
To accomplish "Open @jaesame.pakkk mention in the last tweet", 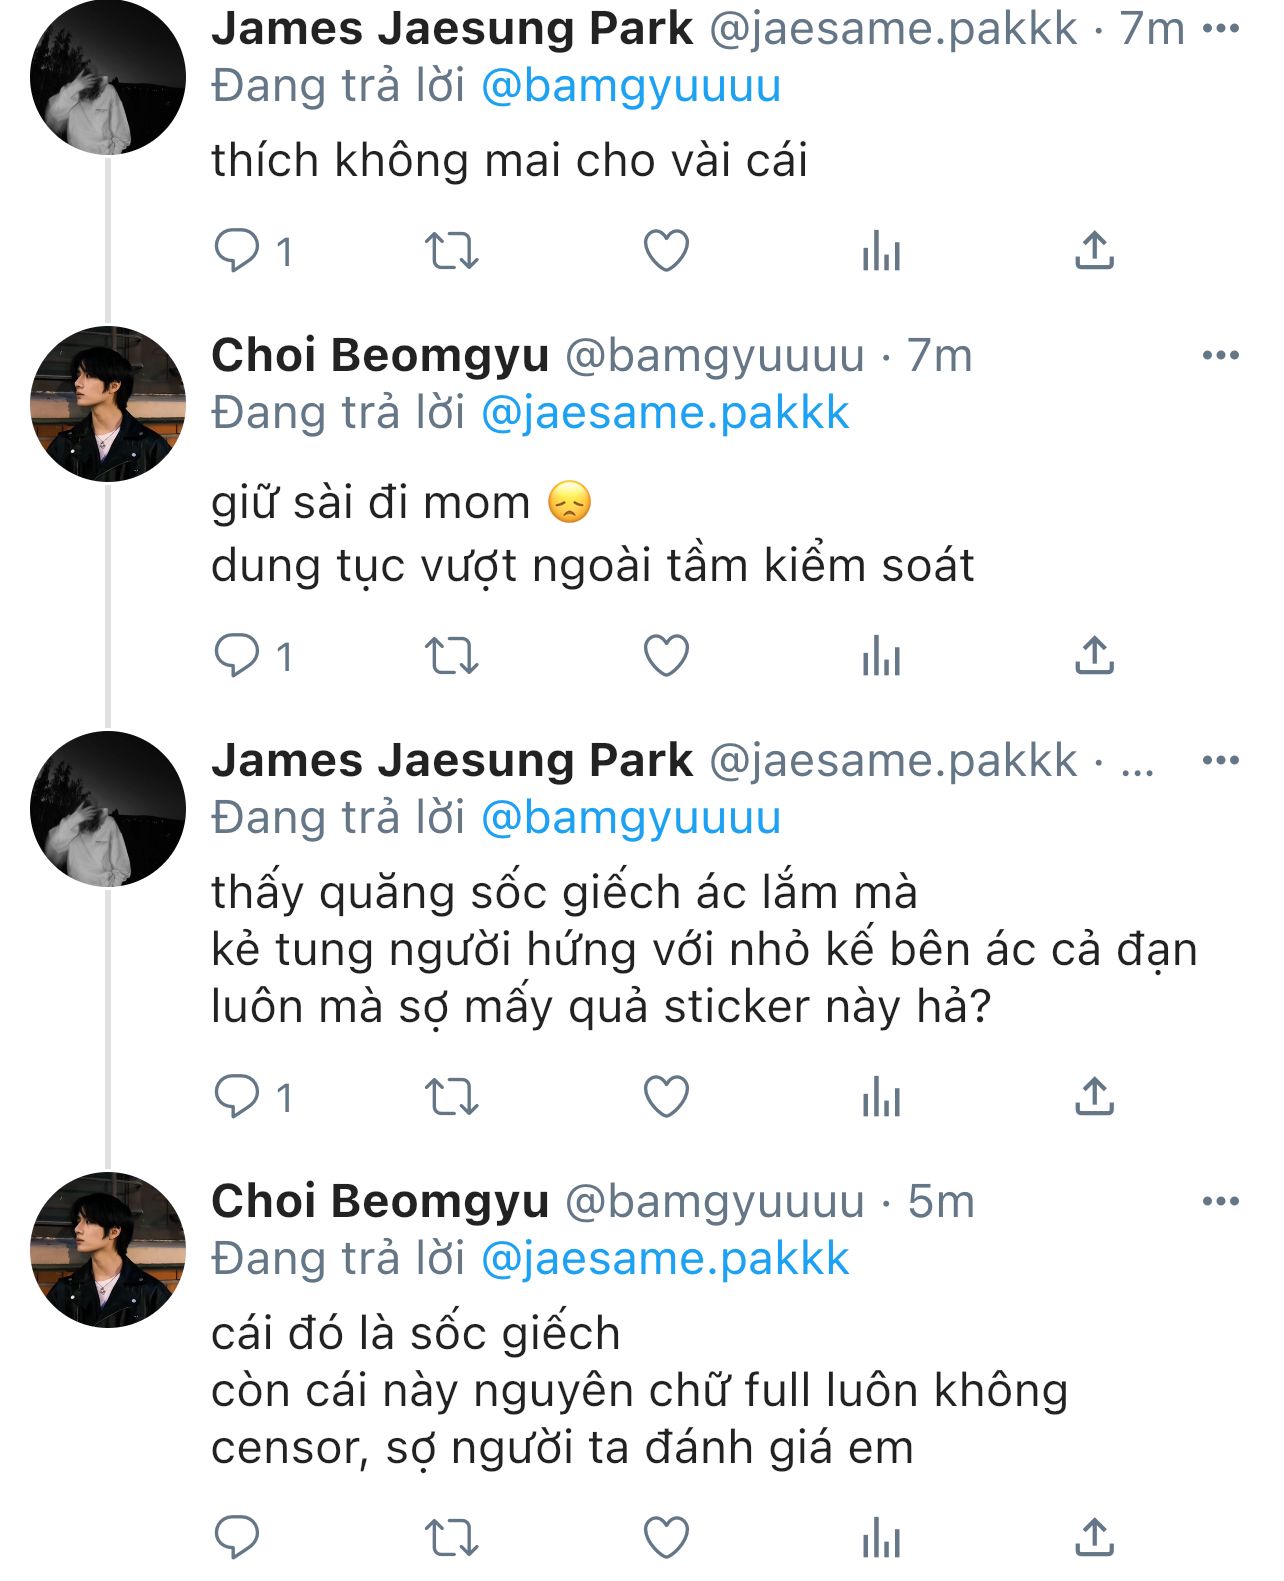I will click(665, 1259).
